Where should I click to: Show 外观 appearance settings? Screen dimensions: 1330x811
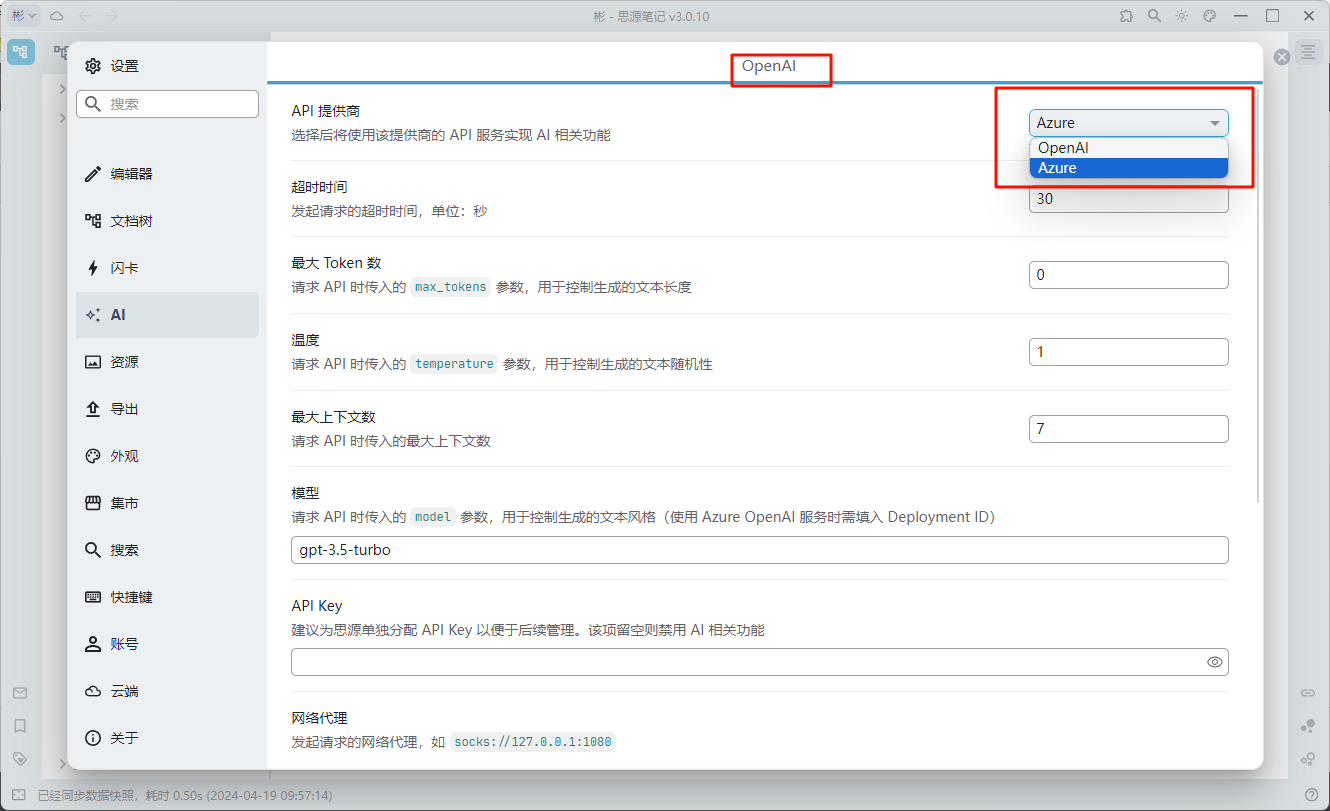click(x=168, y=456)
